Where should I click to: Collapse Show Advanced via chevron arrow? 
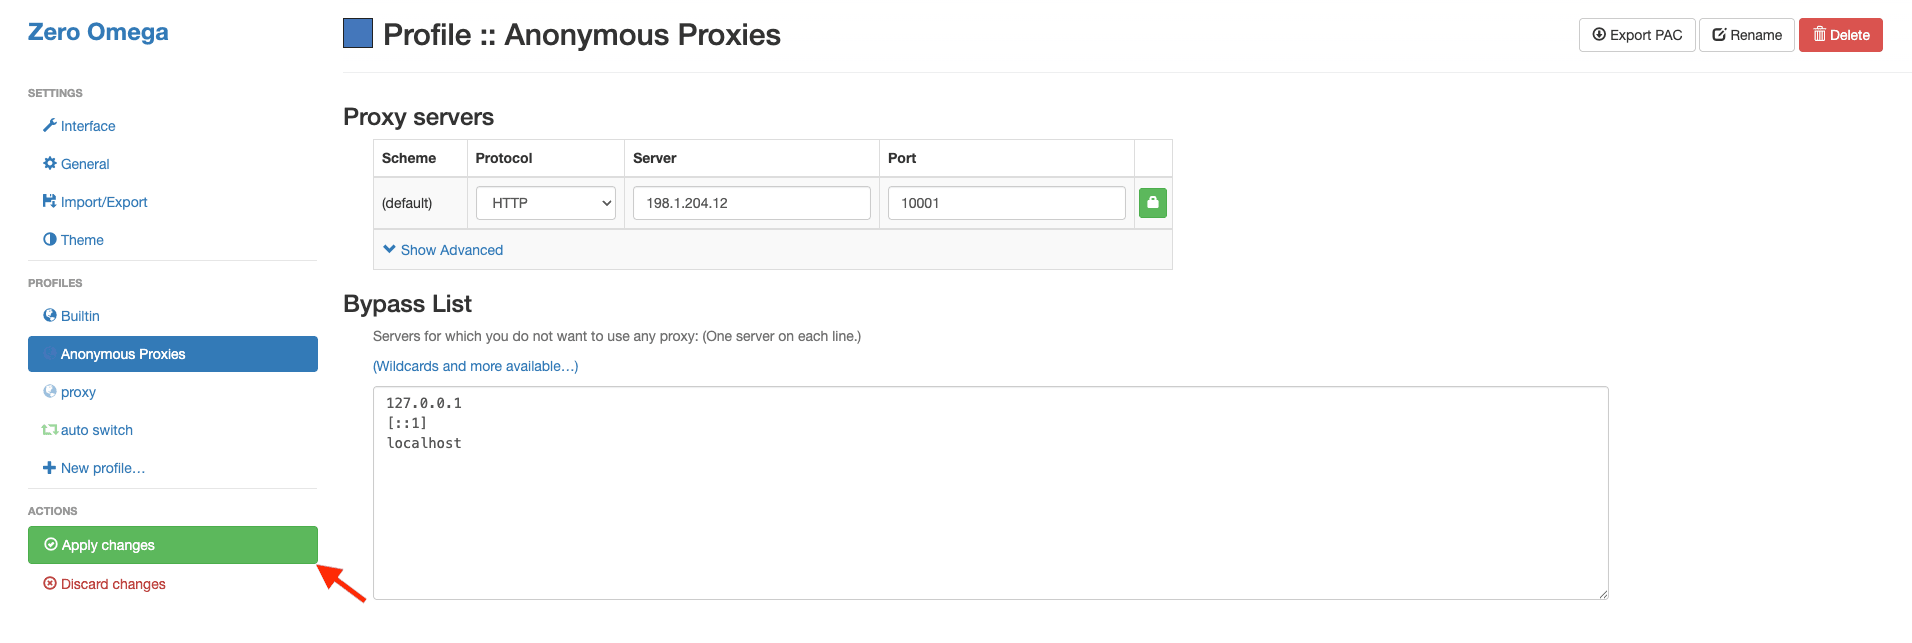[x=389, y=249]
